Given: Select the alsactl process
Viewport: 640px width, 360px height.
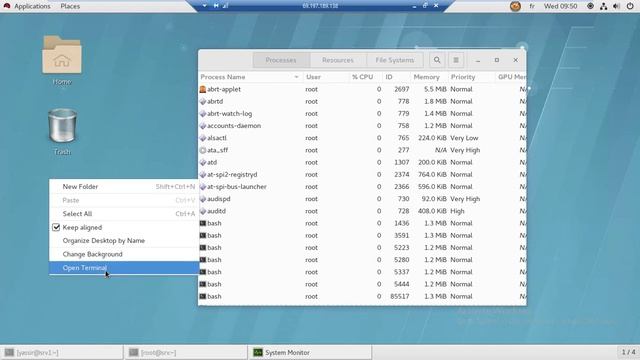Looking at the screenshot, I should (217, 138).
